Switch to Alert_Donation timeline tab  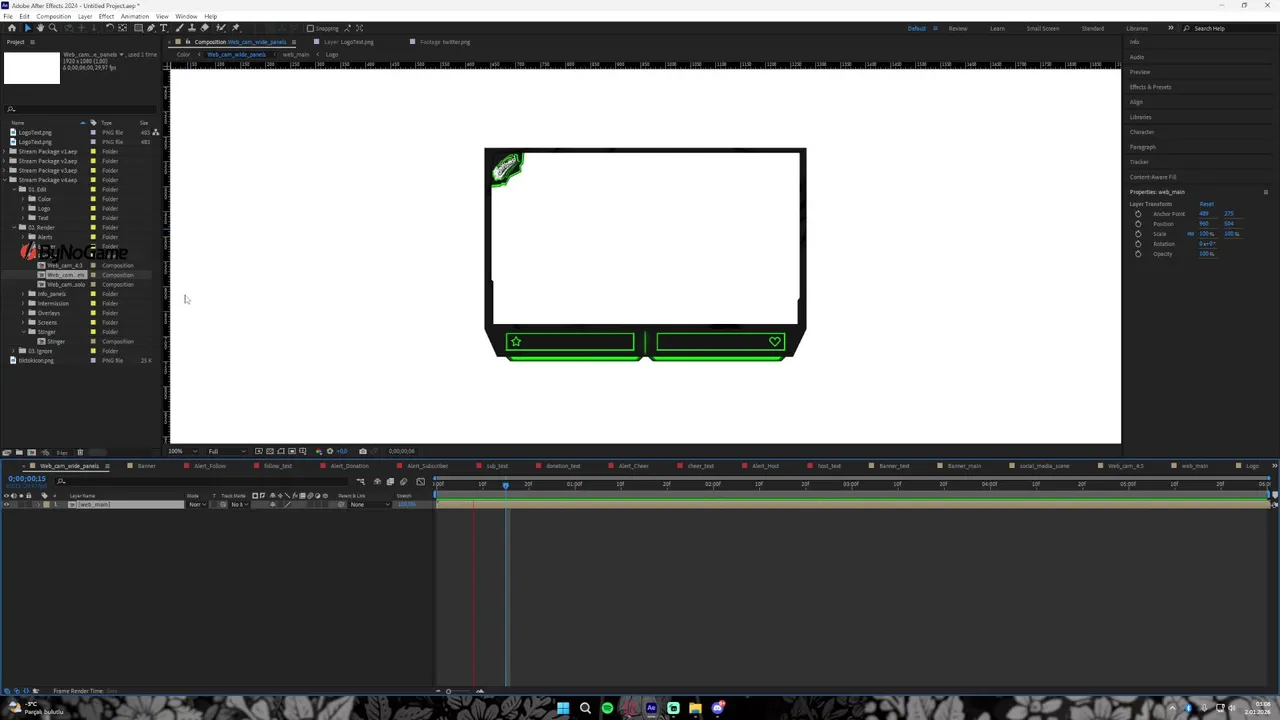point(349,466)
